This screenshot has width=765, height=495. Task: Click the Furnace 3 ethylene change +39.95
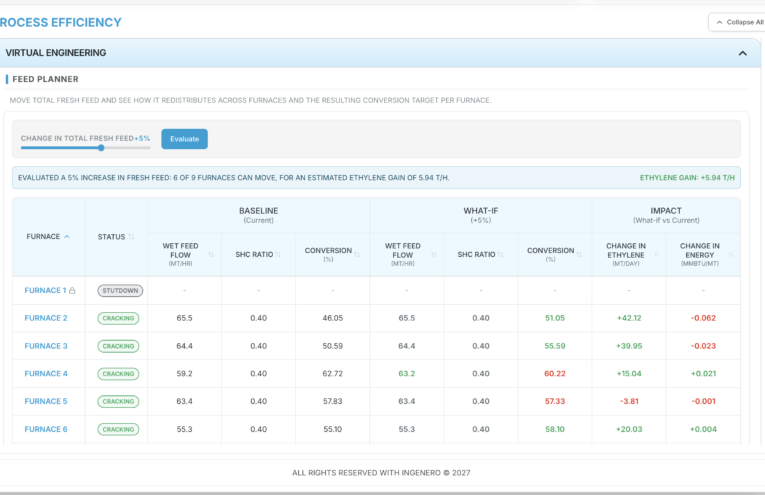pyautogui.click(x=629, y=346)
